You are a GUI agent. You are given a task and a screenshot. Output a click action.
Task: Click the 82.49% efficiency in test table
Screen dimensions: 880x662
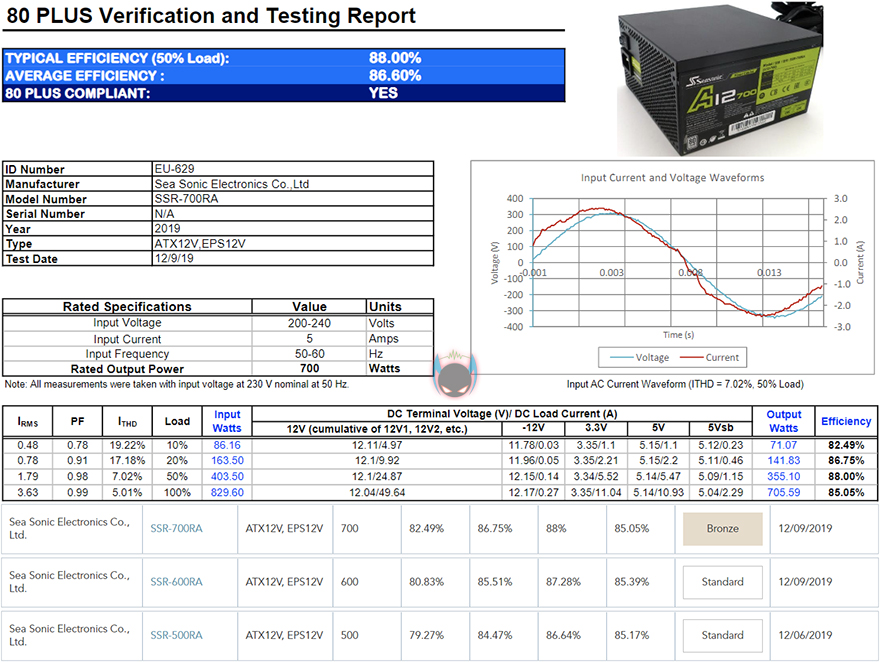tap(846, 445)
